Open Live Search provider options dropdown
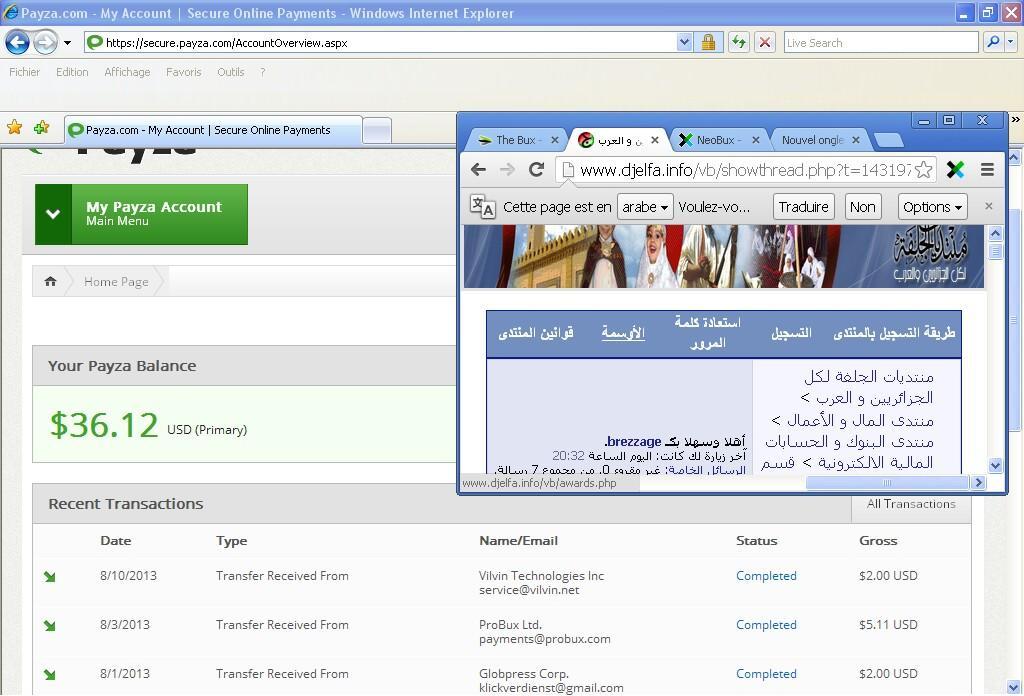1024x696 pixels. point(1010,42)
